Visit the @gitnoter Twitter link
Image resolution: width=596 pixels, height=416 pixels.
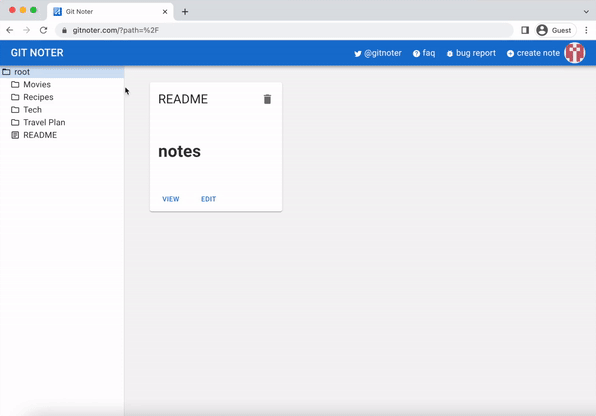378,53
